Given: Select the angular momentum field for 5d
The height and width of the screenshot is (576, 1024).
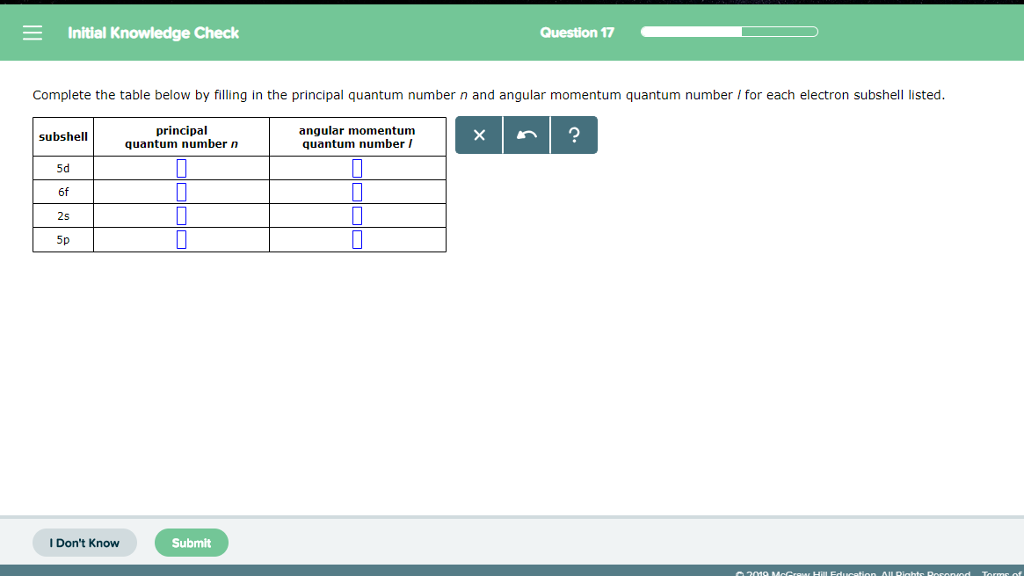Looking at the screenshot, I should click(x=357, y=167).
